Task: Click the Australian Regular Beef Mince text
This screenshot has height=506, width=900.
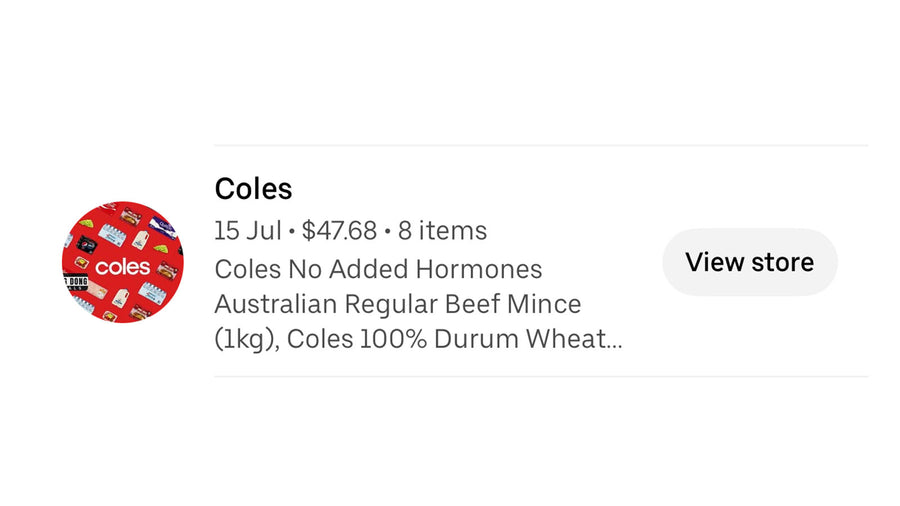Action: 398,304
